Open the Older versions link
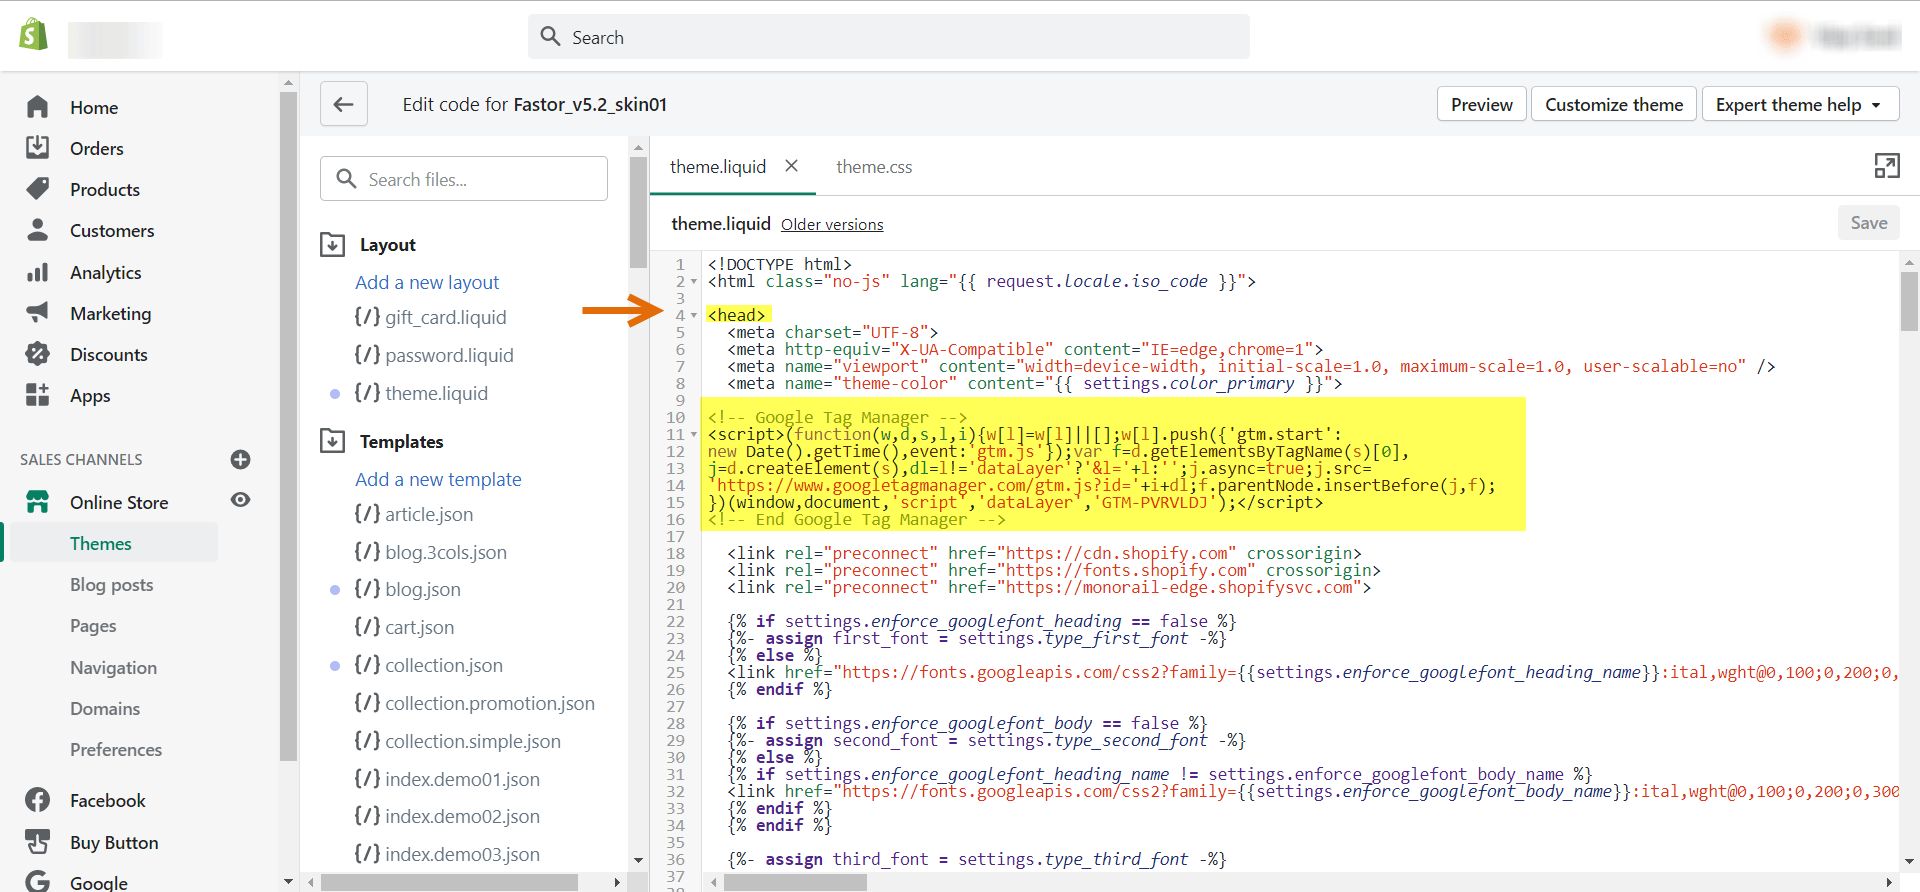 click(831, 225)
